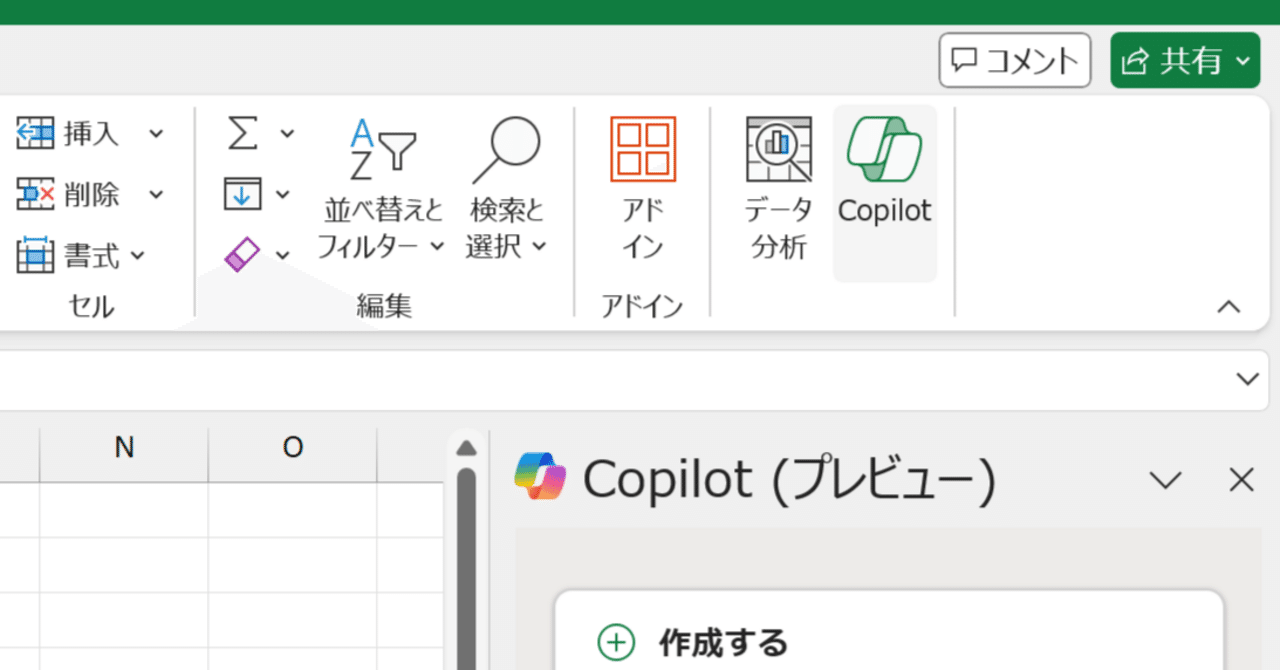Expand the 挿入 dropdown arrow
The height and width of the screenshot is (670, 1280).
click(x=155, y=133)
